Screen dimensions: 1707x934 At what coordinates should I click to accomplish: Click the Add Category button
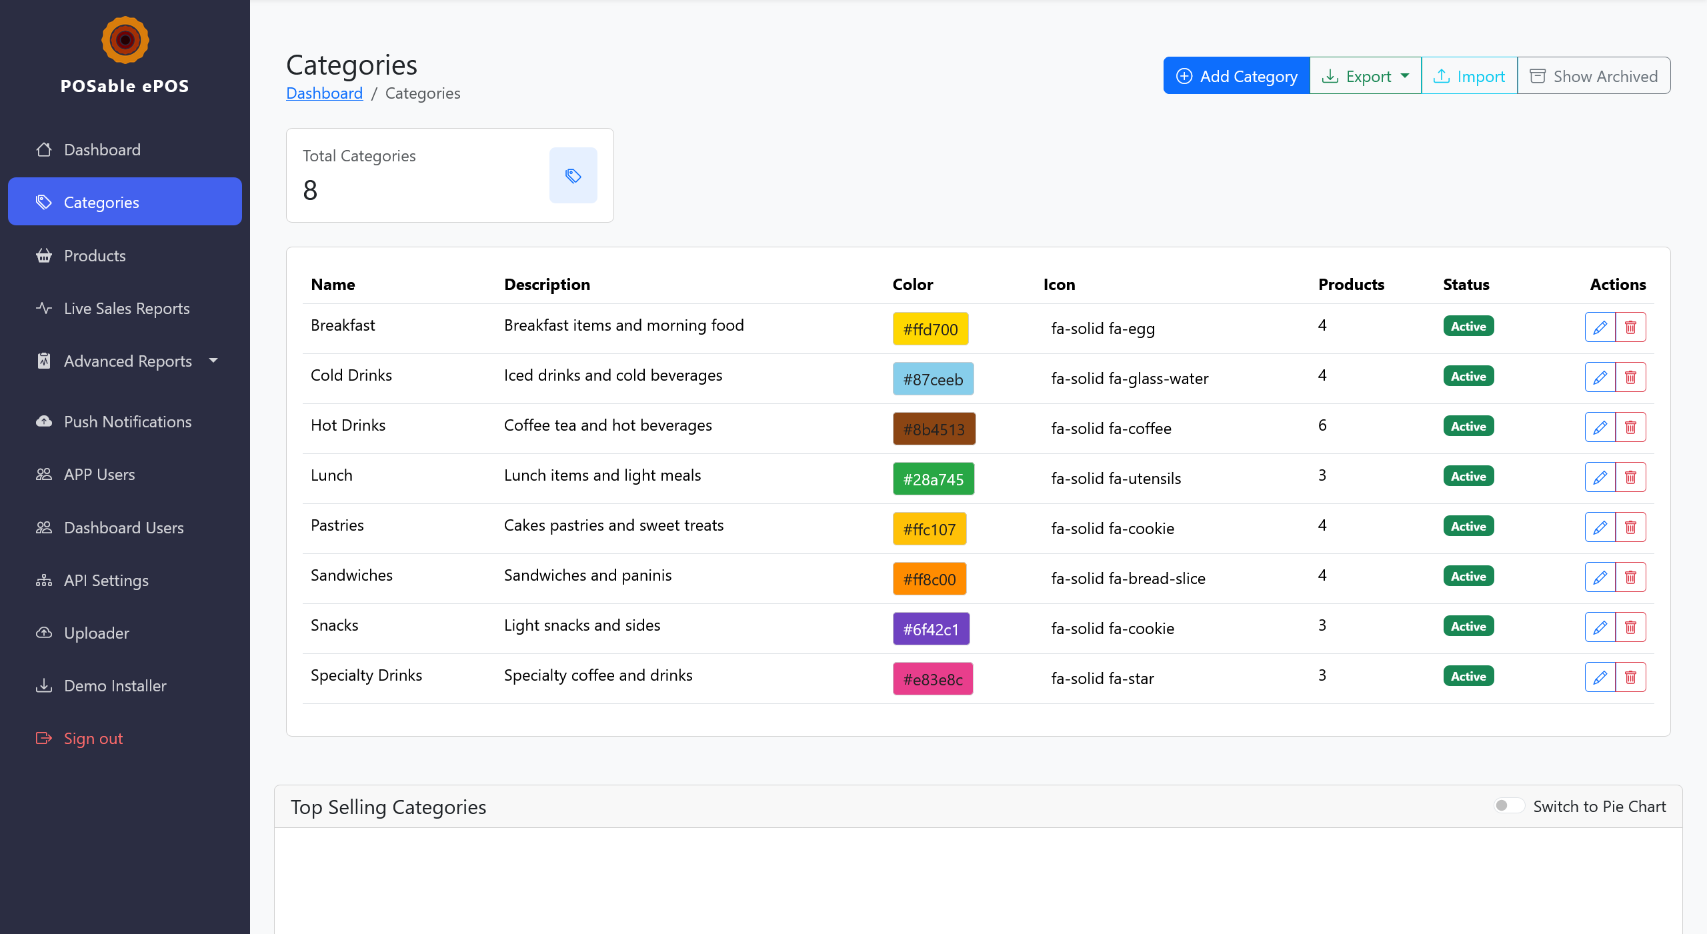point(1236,76)
